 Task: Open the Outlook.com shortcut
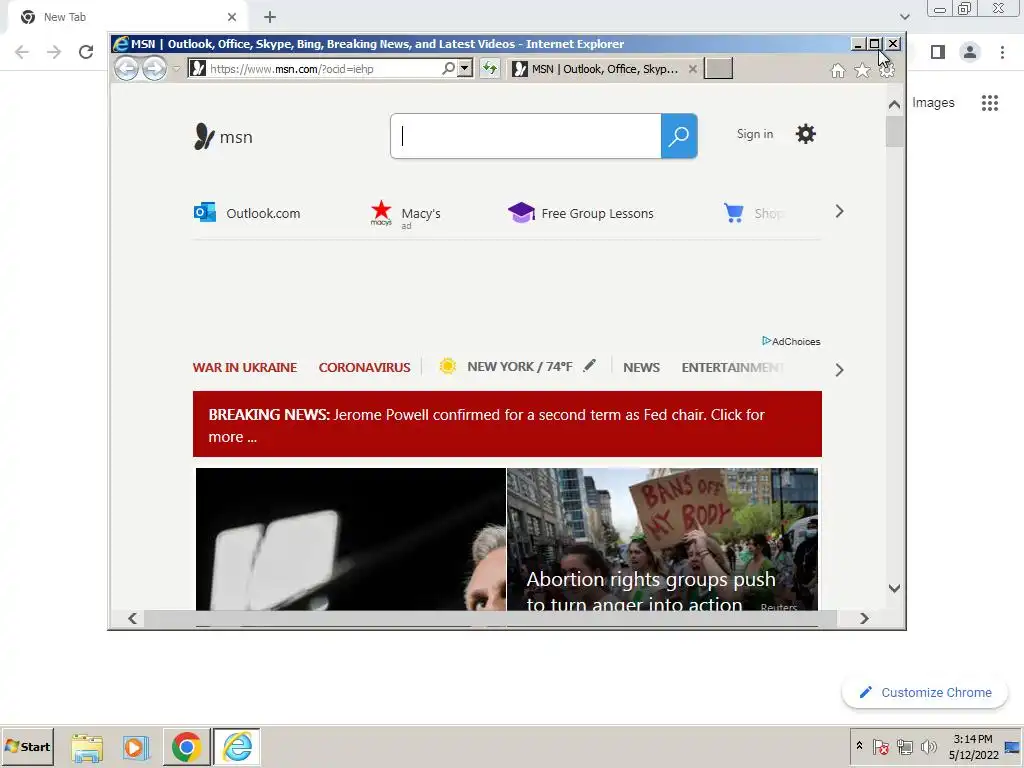coord(247,213)
